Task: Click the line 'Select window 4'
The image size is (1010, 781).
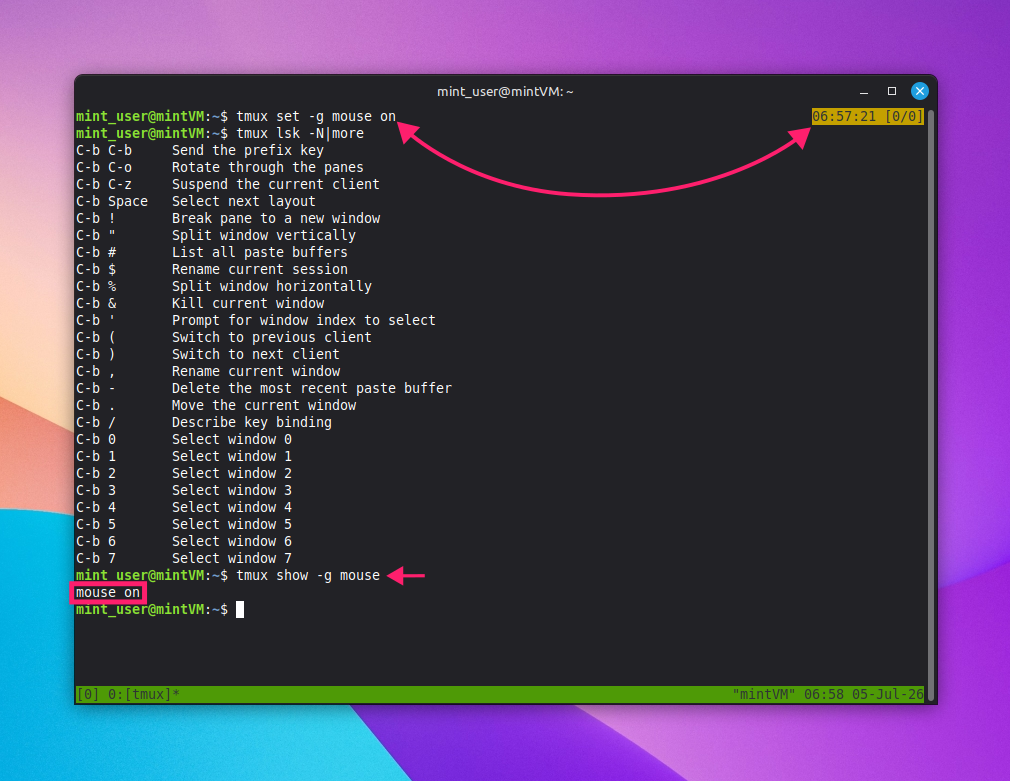Action: pos(231,507)
